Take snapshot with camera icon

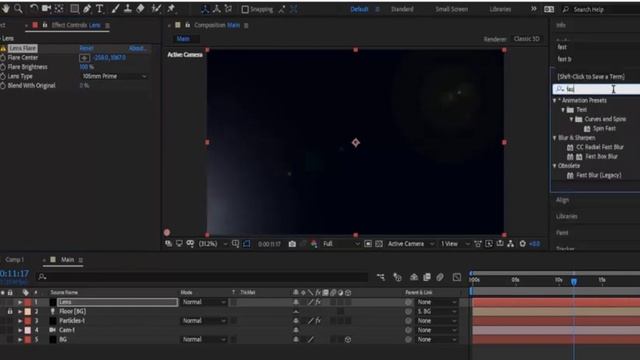tap(292, 244)
